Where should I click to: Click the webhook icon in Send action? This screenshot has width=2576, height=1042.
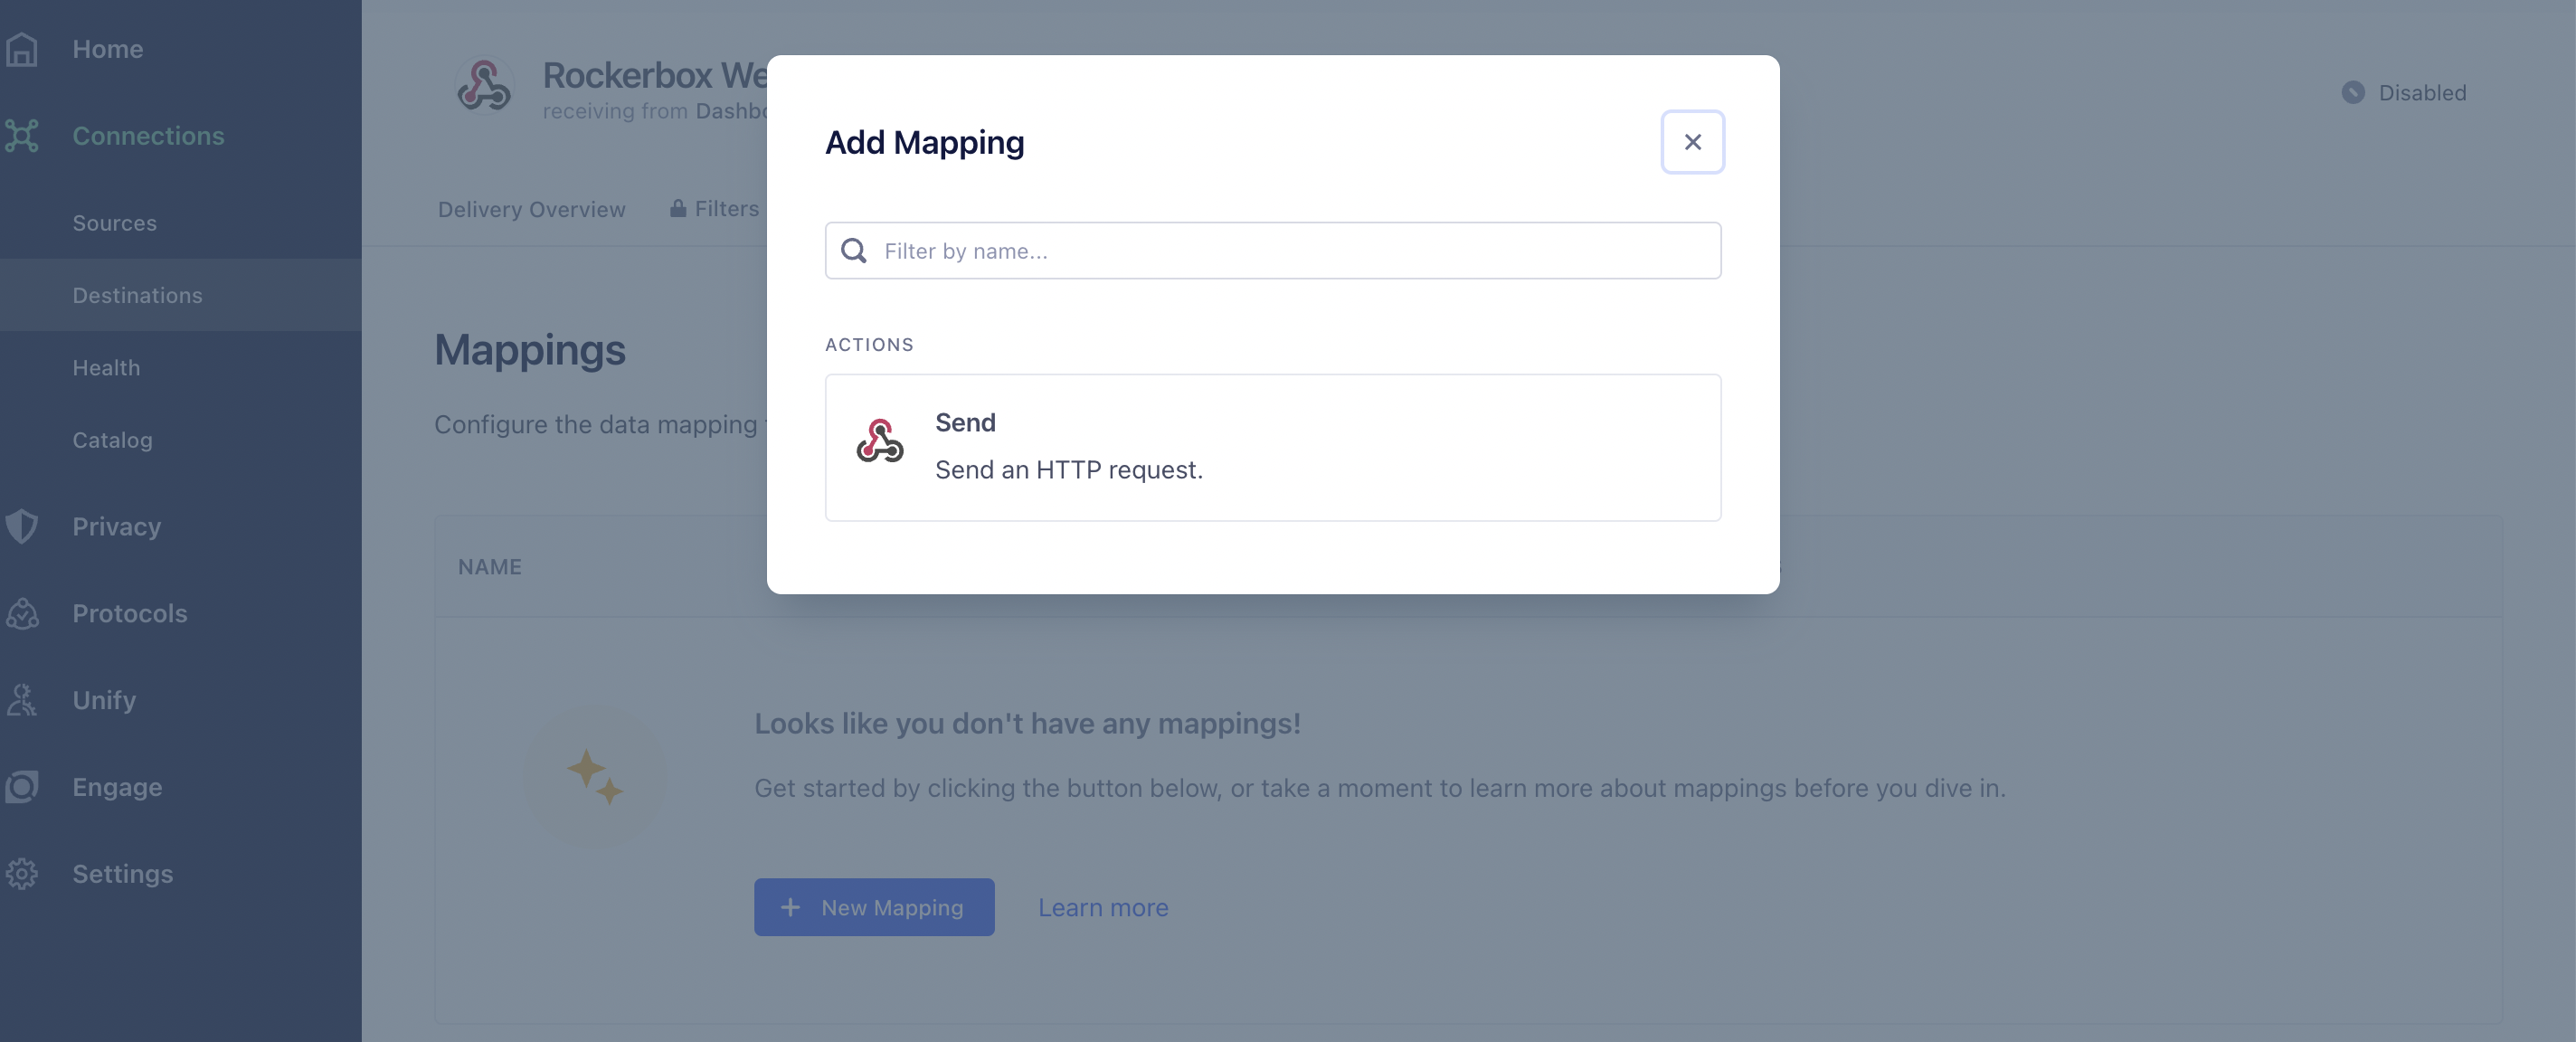880,441
